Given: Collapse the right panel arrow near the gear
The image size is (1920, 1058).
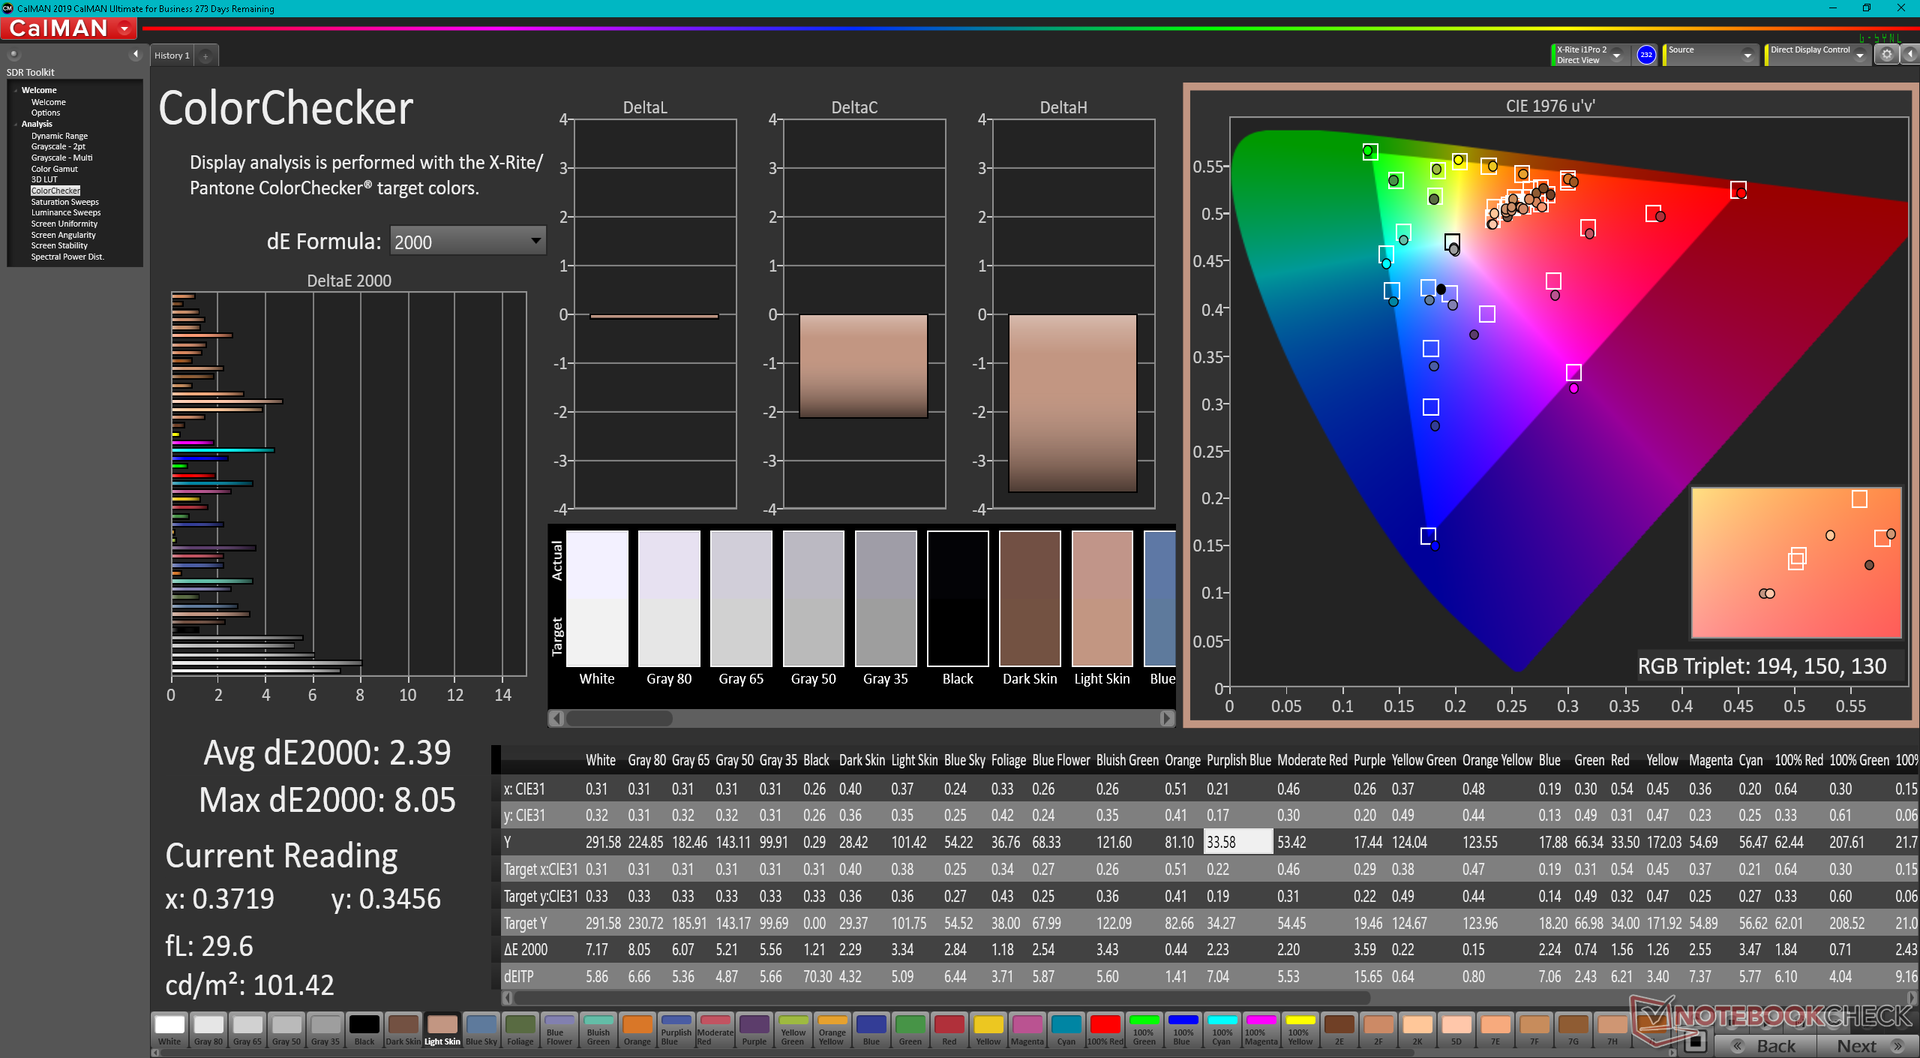Looking at the screenshot, I should (1910, 55).
